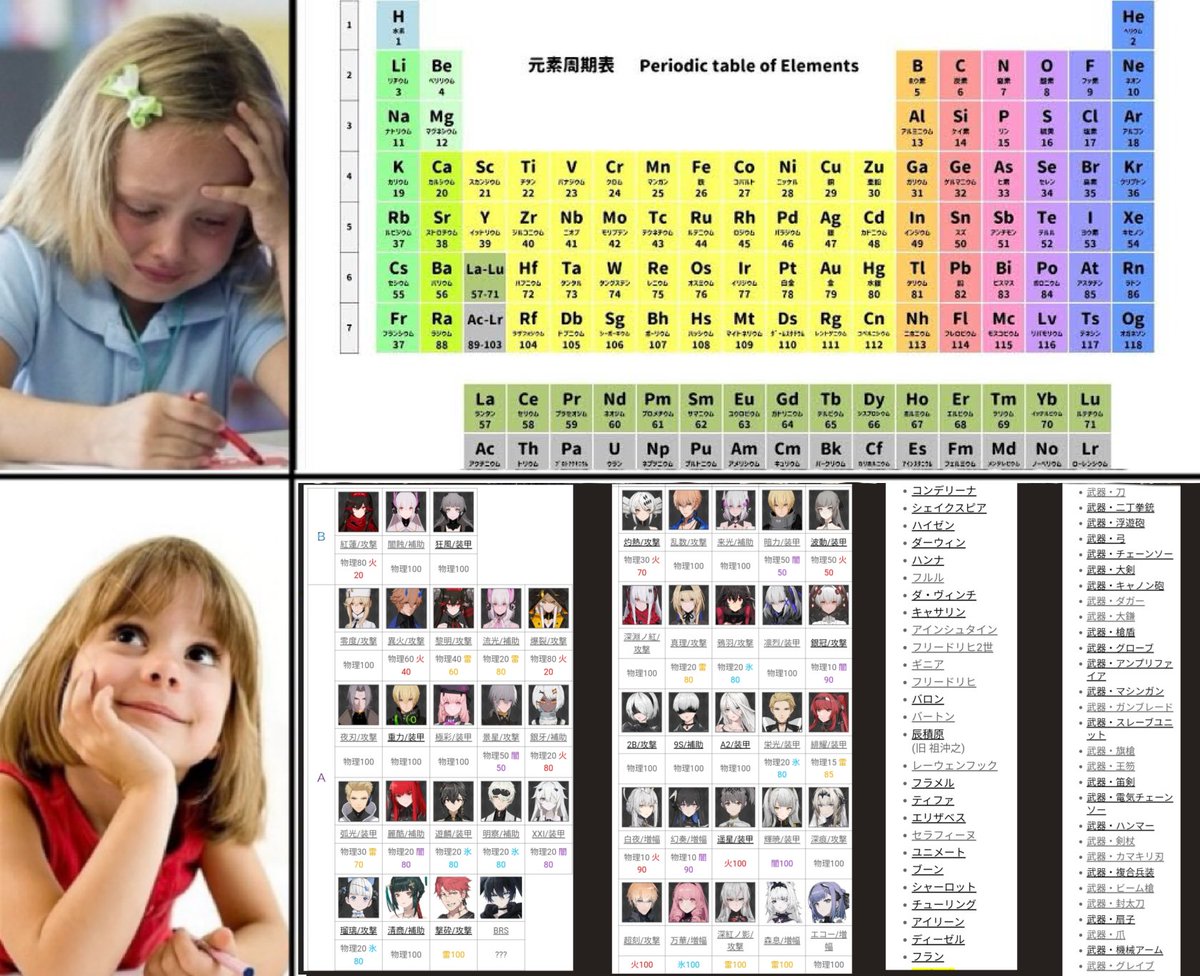This screenshot has width=1200, height=976.
Task: Click the portrait above 黎明/攻撃
Action: (453, 608)
